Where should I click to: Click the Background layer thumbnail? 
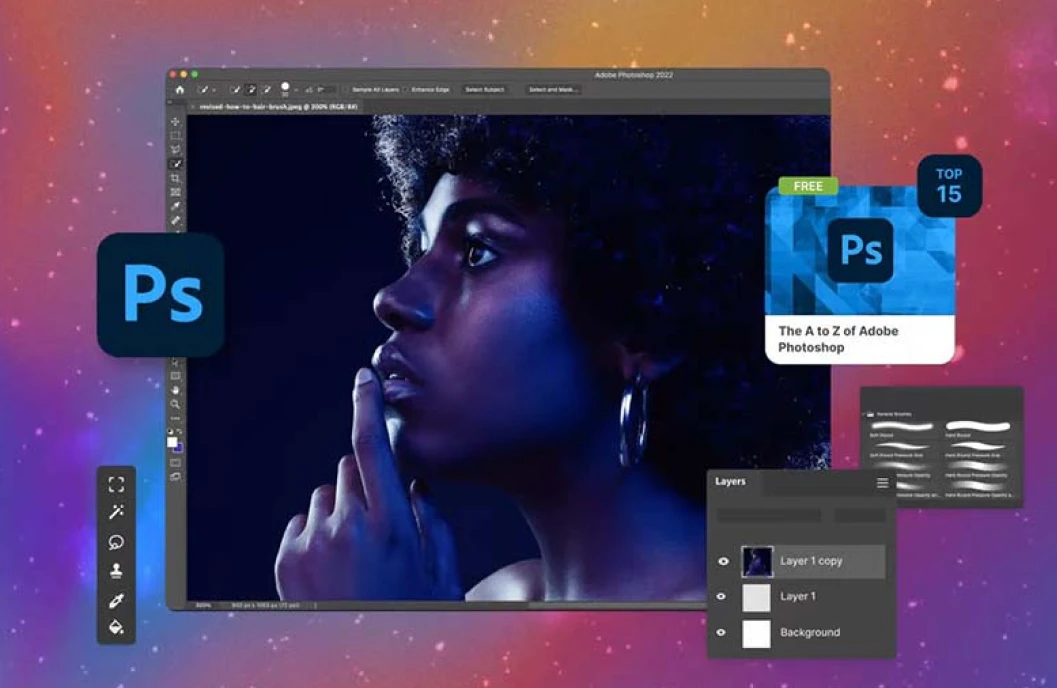[756, 633]
